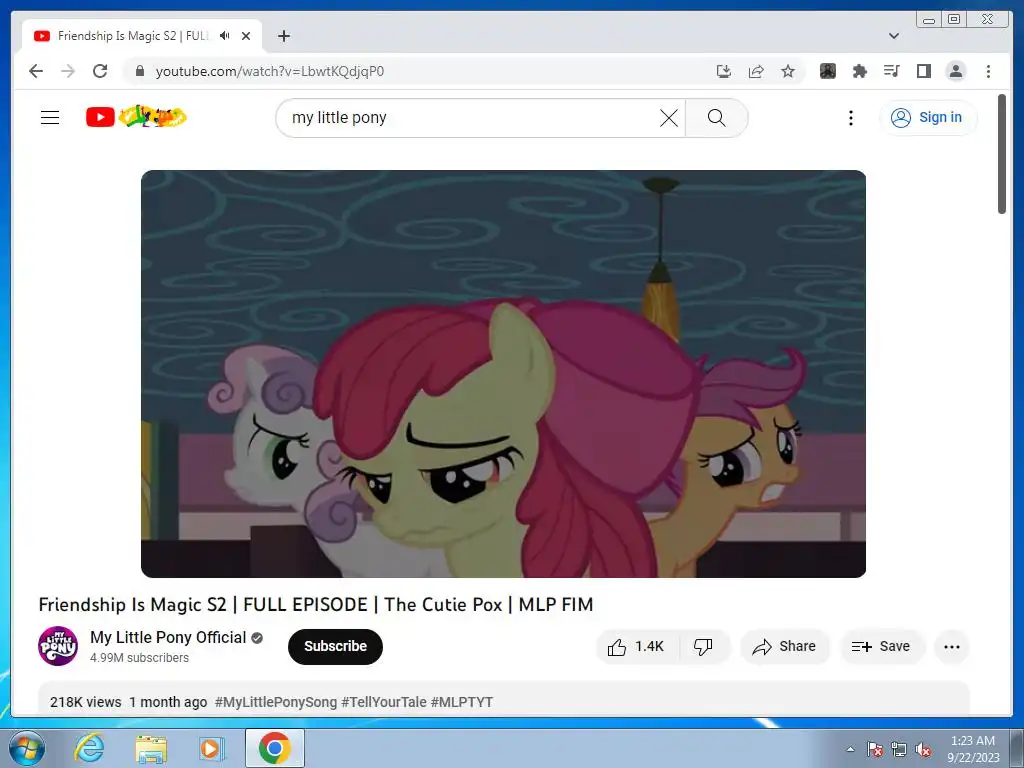Image resolution: width=1024 pixels, height=768 pixels.
Task: Open the YouTube hamburger guide menu
Action: click(50, 118)
